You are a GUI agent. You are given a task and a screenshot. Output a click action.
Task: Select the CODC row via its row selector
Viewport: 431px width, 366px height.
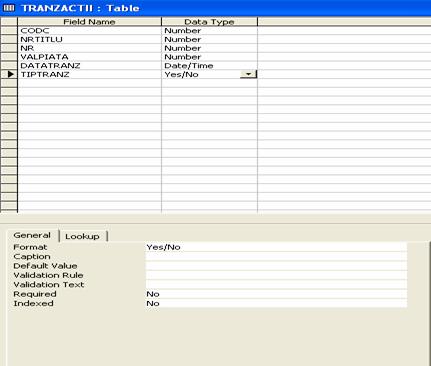(x=9, y=31)
